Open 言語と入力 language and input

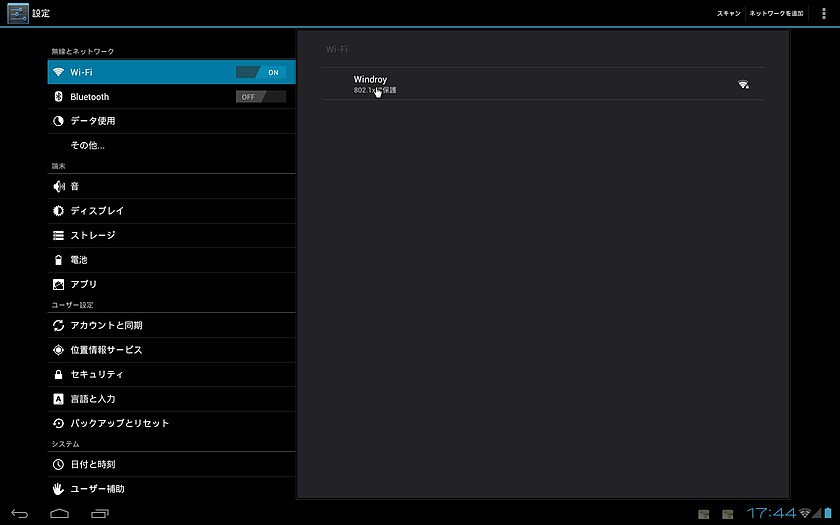coord(171,399)
